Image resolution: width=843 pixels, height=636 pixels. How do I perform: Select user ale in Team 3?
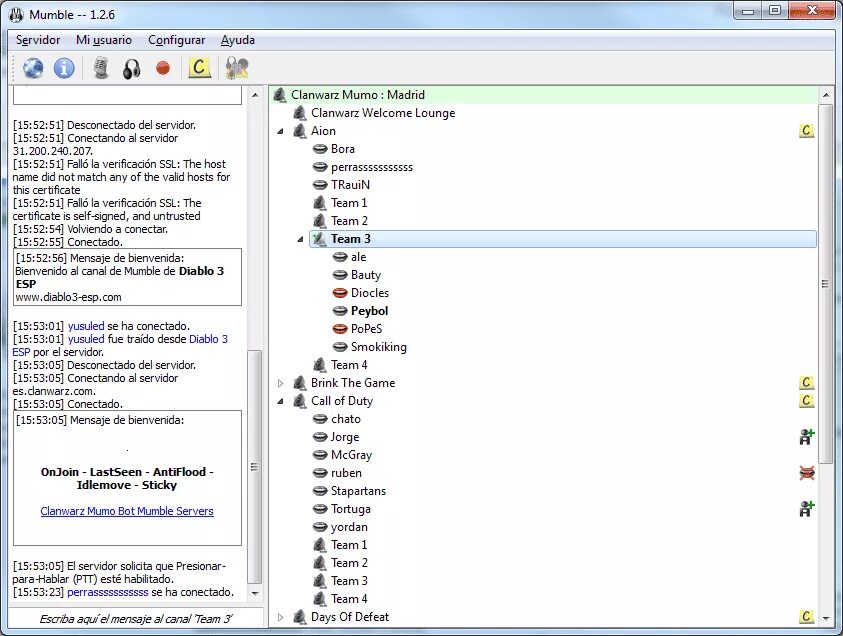click(359, 257)
